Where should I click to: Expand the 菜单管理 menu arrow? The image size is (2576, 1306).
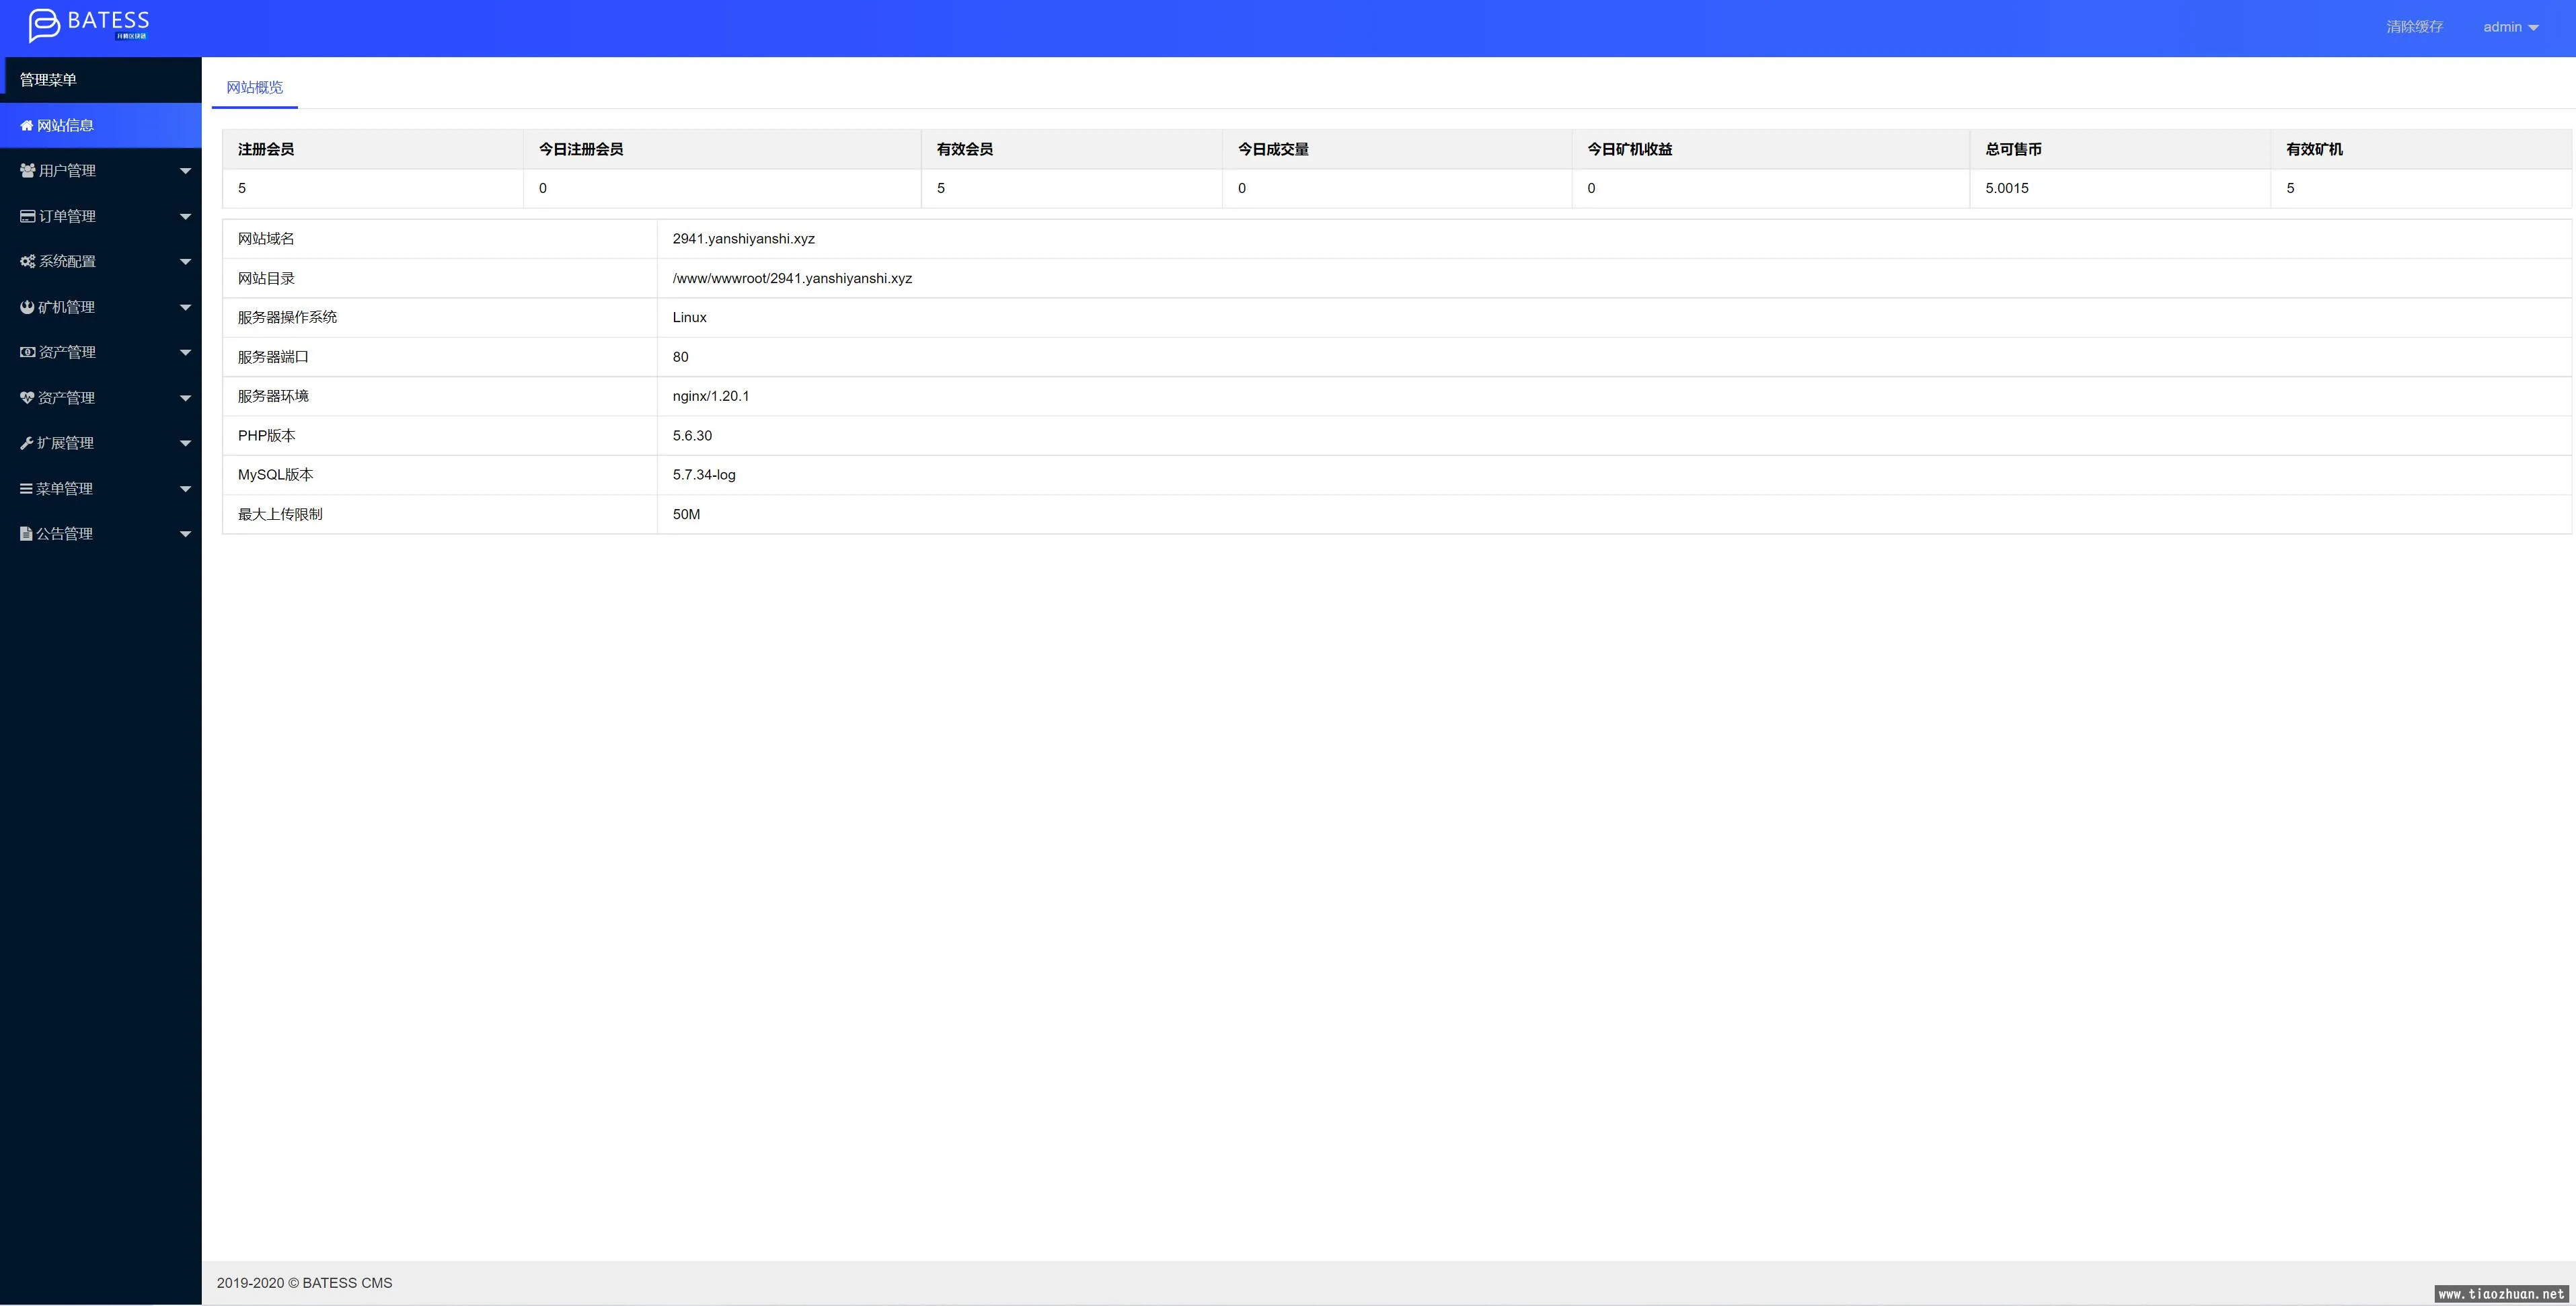coord(185,489)
